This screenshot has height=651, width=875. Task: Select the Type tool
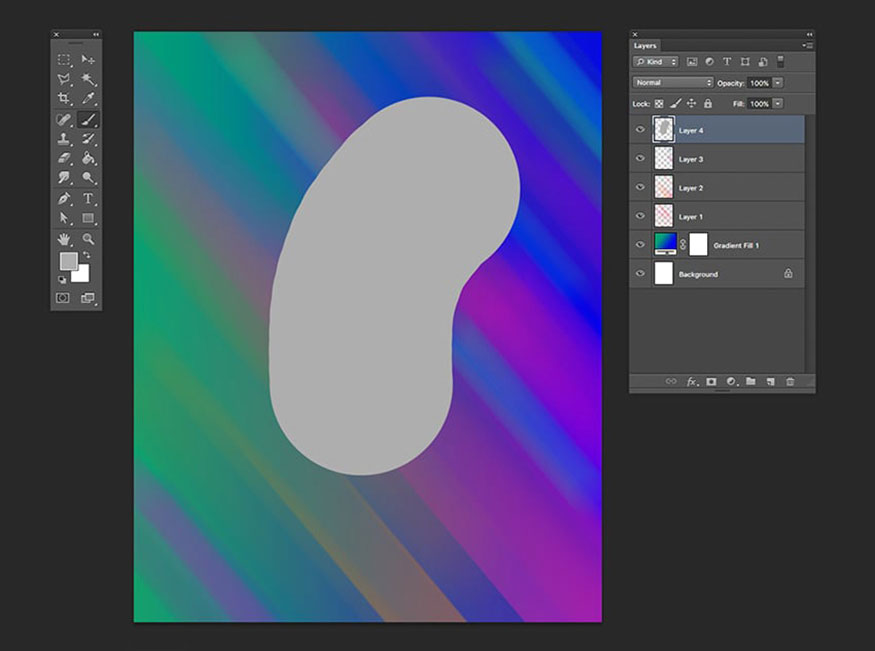tap(88, 199)
